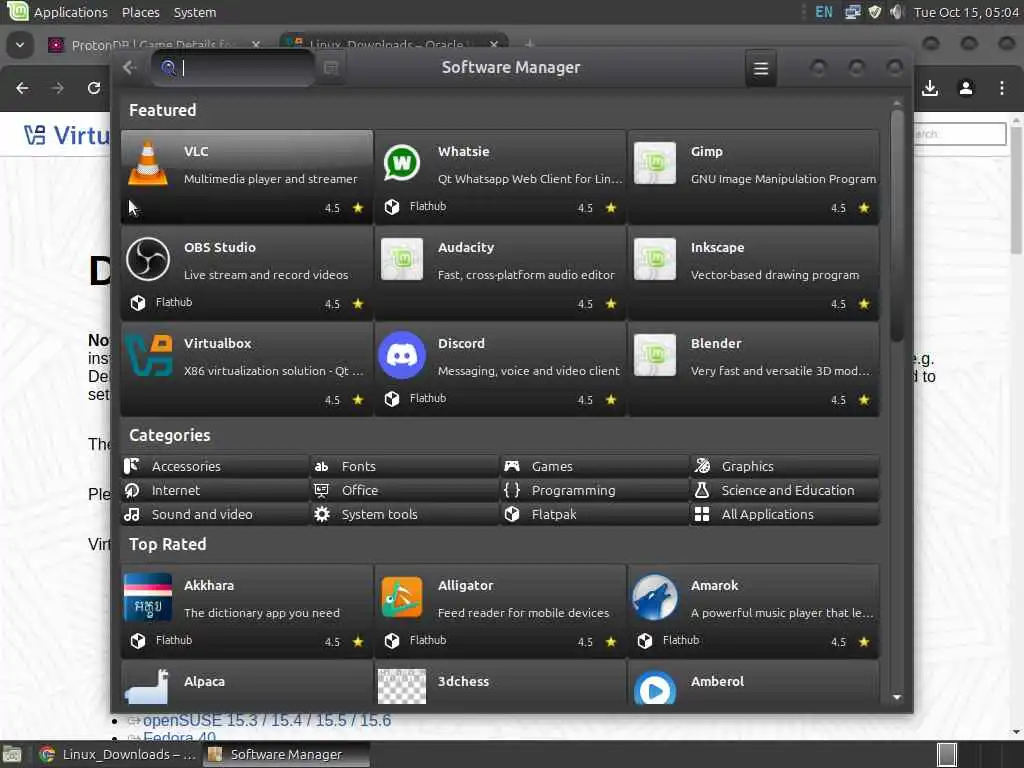Open the Accessories category

215,466
